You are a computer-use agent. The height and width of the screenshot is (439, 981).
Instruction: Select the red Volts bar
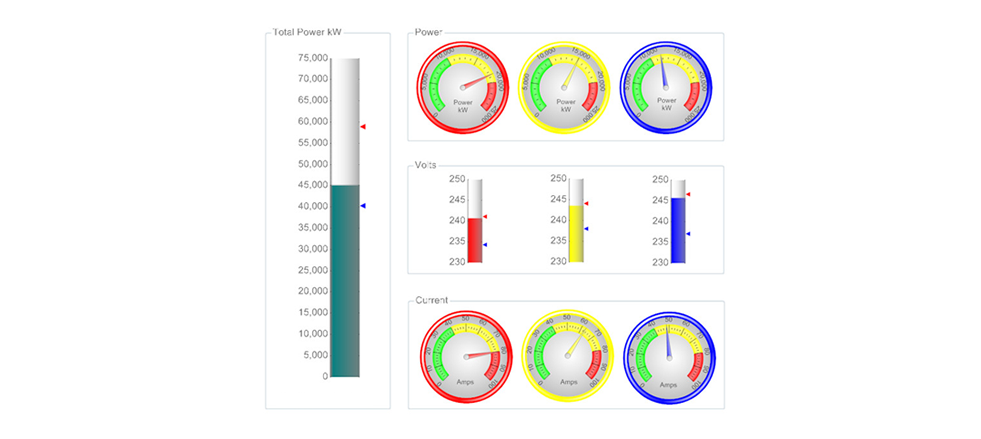coord(475,240)
